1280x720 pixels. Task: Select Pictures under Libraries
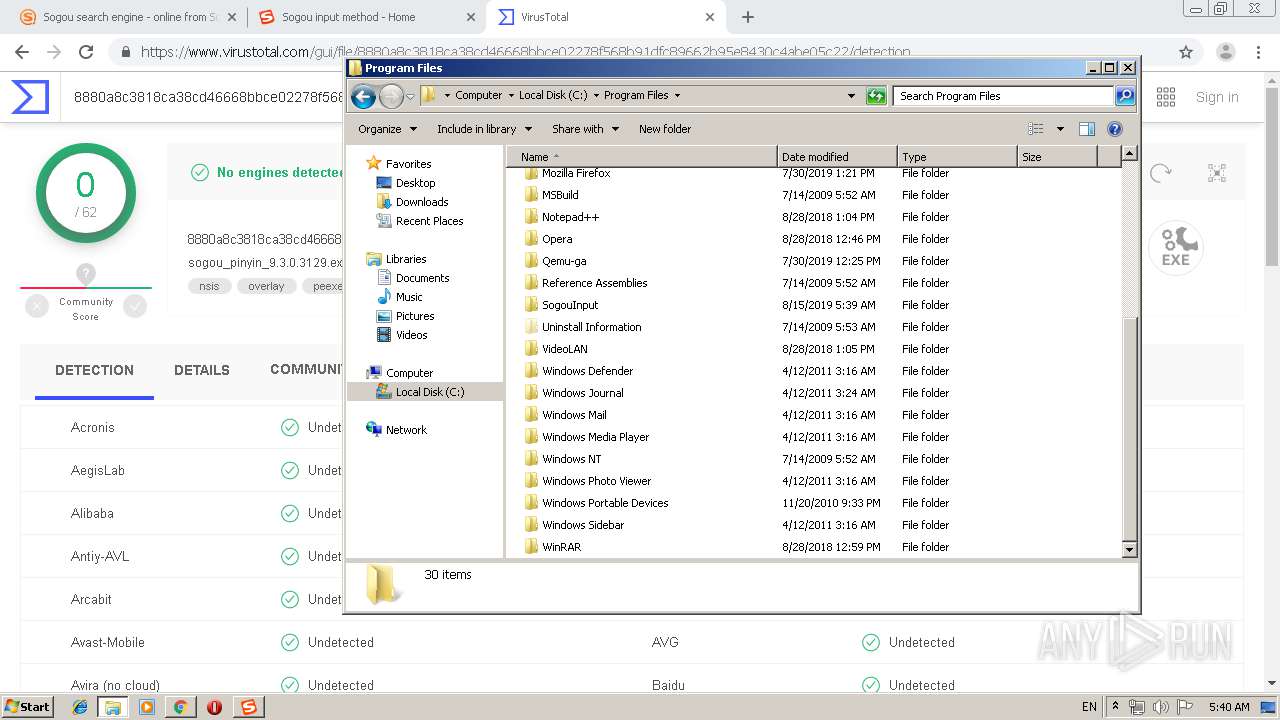(x=414, y=316)
